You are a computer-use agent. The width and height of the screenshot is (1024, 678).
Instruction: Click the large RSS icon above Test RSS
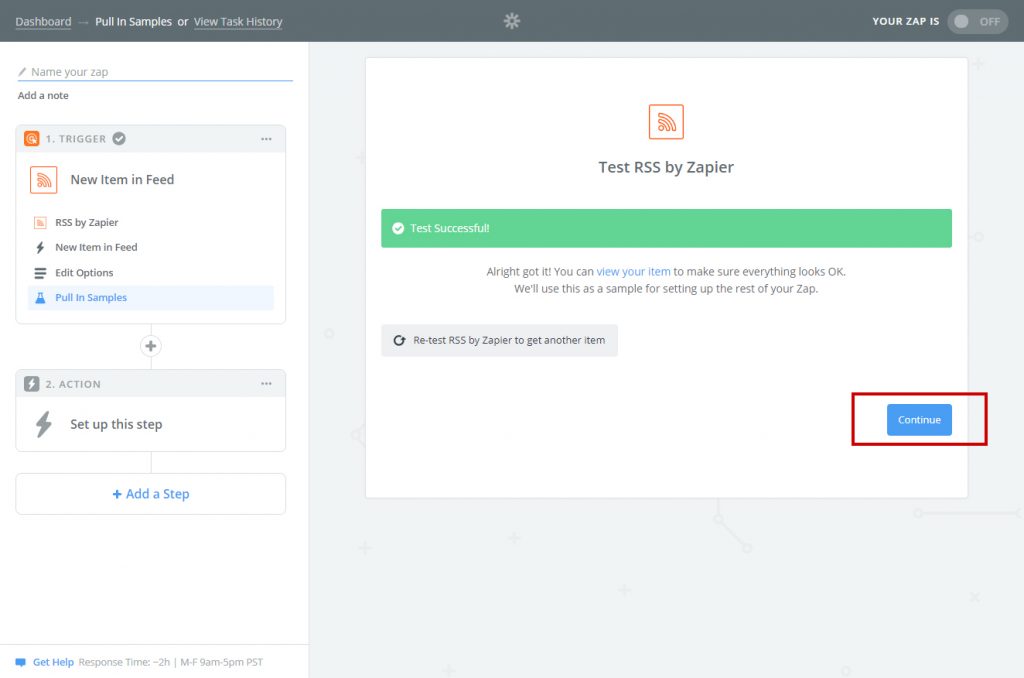click(x=666, y=122)
